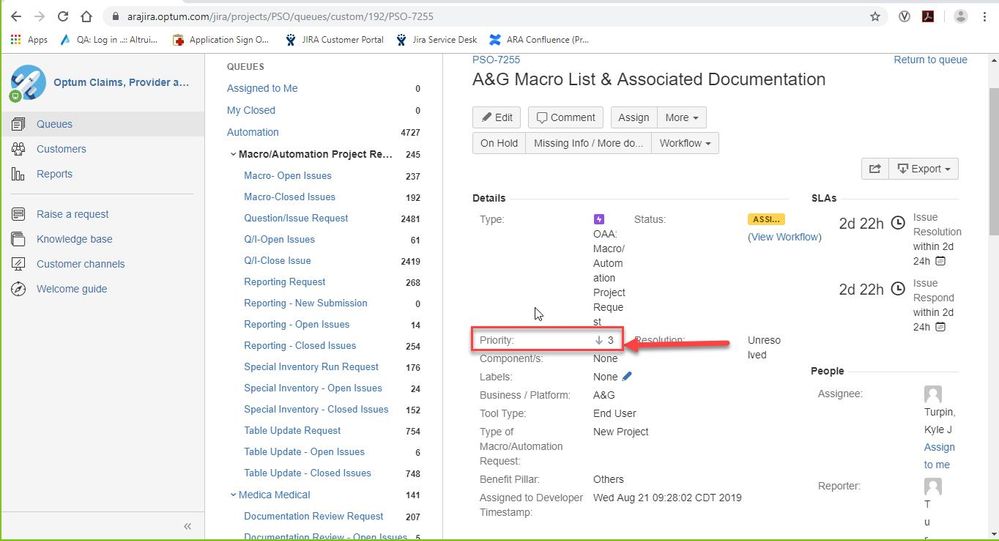Viewport: 999px width, 541px height.
Task: Collapse the sidebar with the double chevron
Action: [x=187, y=526]
